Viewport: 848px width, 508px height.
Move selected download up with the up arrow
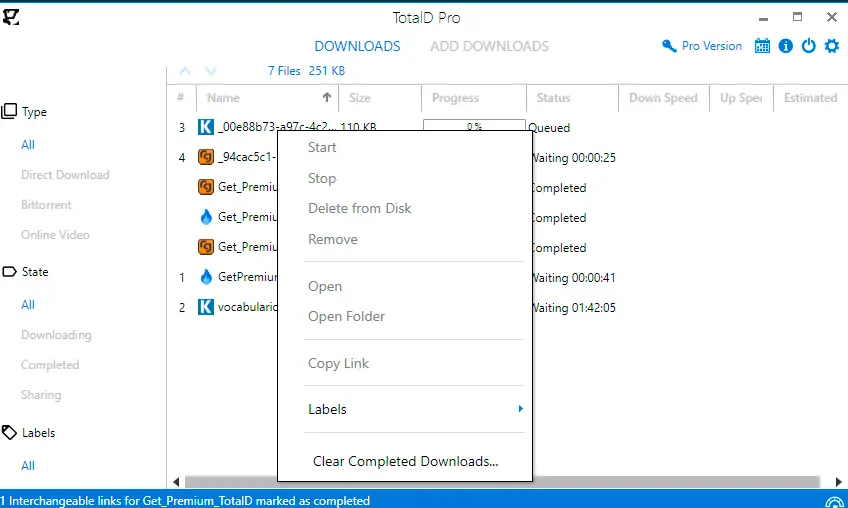pos(185,71)
